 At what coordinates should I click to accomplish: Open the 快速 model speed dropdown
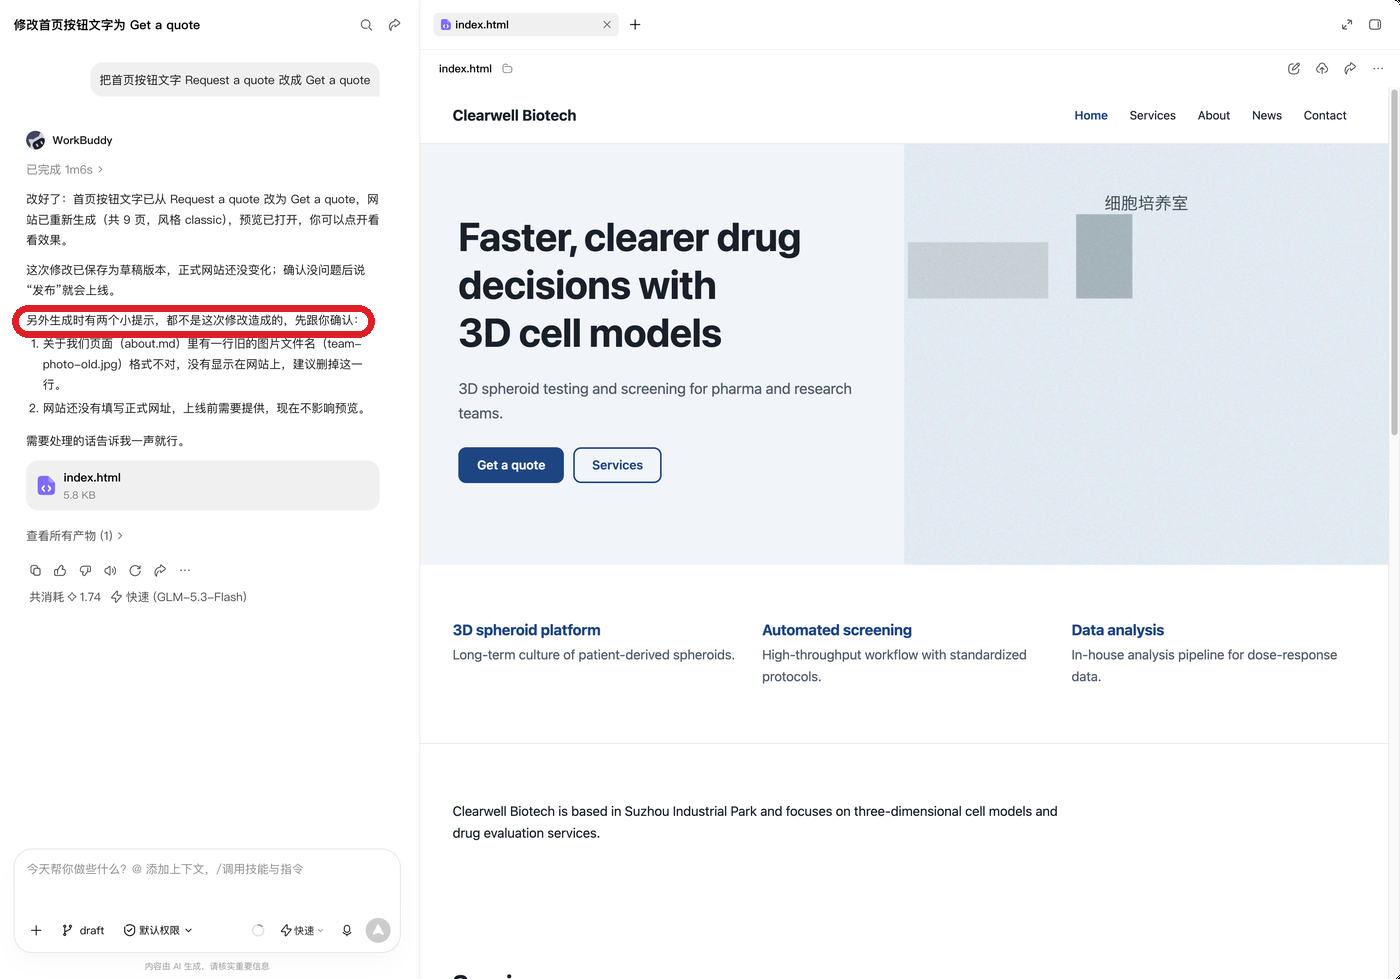pyautogui.click(x=302, y=930)
